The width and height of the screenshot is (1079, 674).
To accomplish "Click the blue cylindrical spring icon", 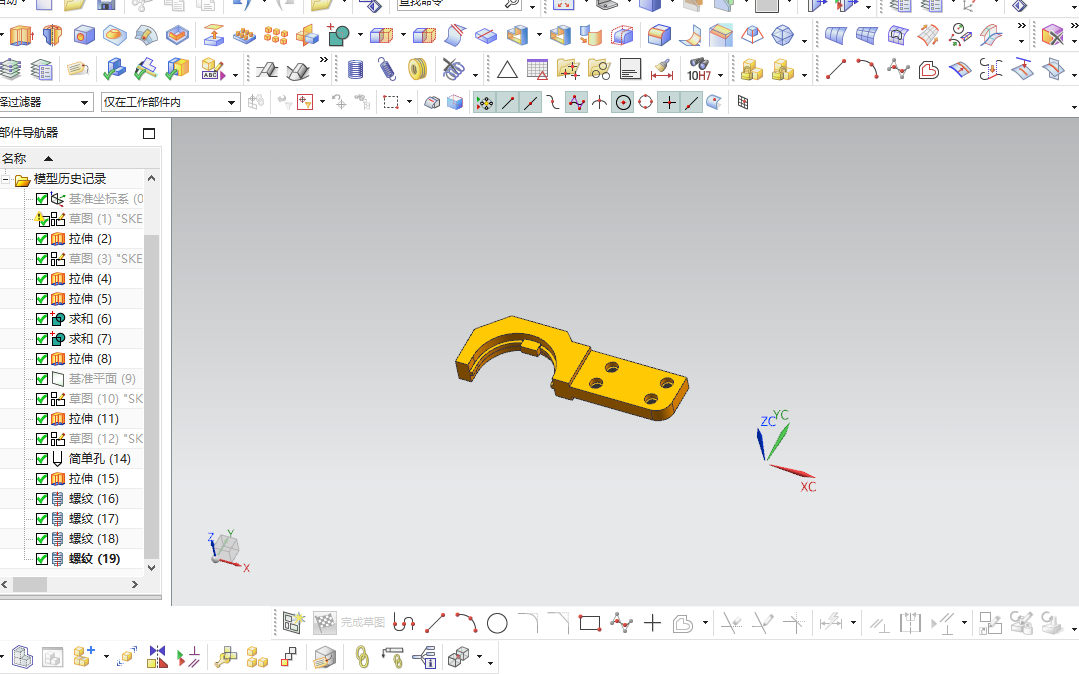I will [356, 70].
